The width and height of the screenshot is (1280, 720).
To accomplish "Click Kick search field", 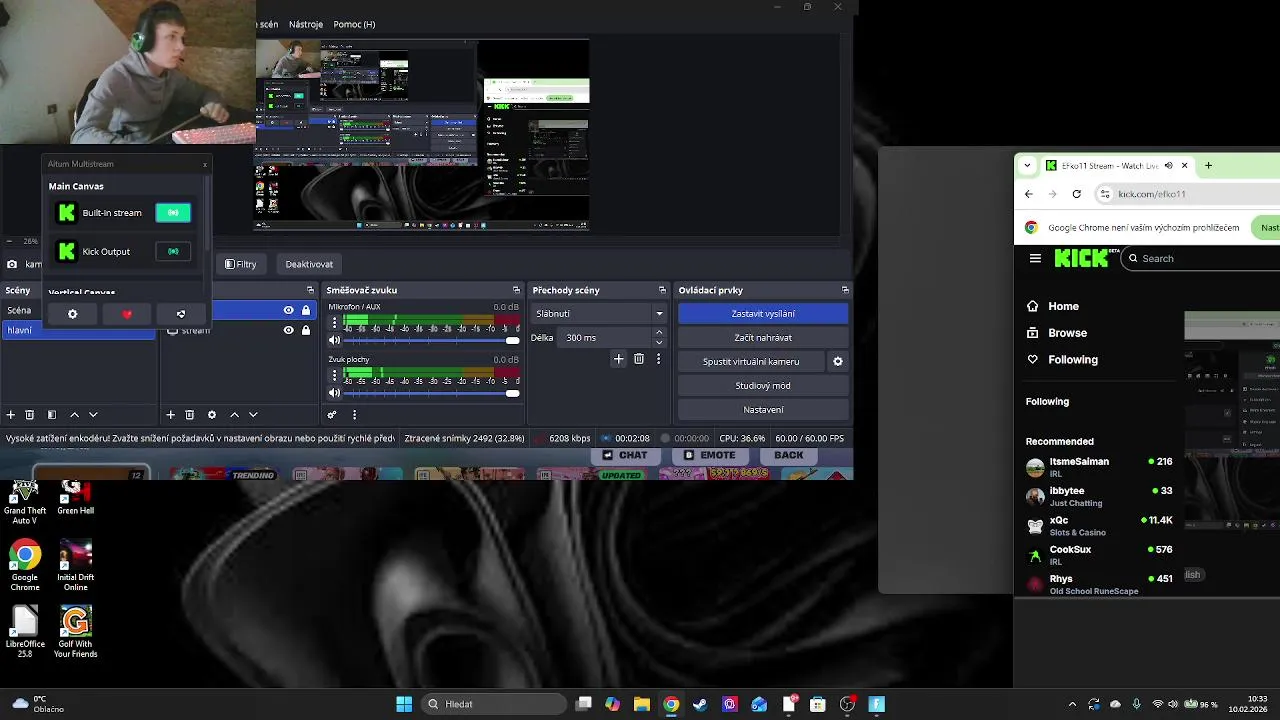I will 1200,258.
